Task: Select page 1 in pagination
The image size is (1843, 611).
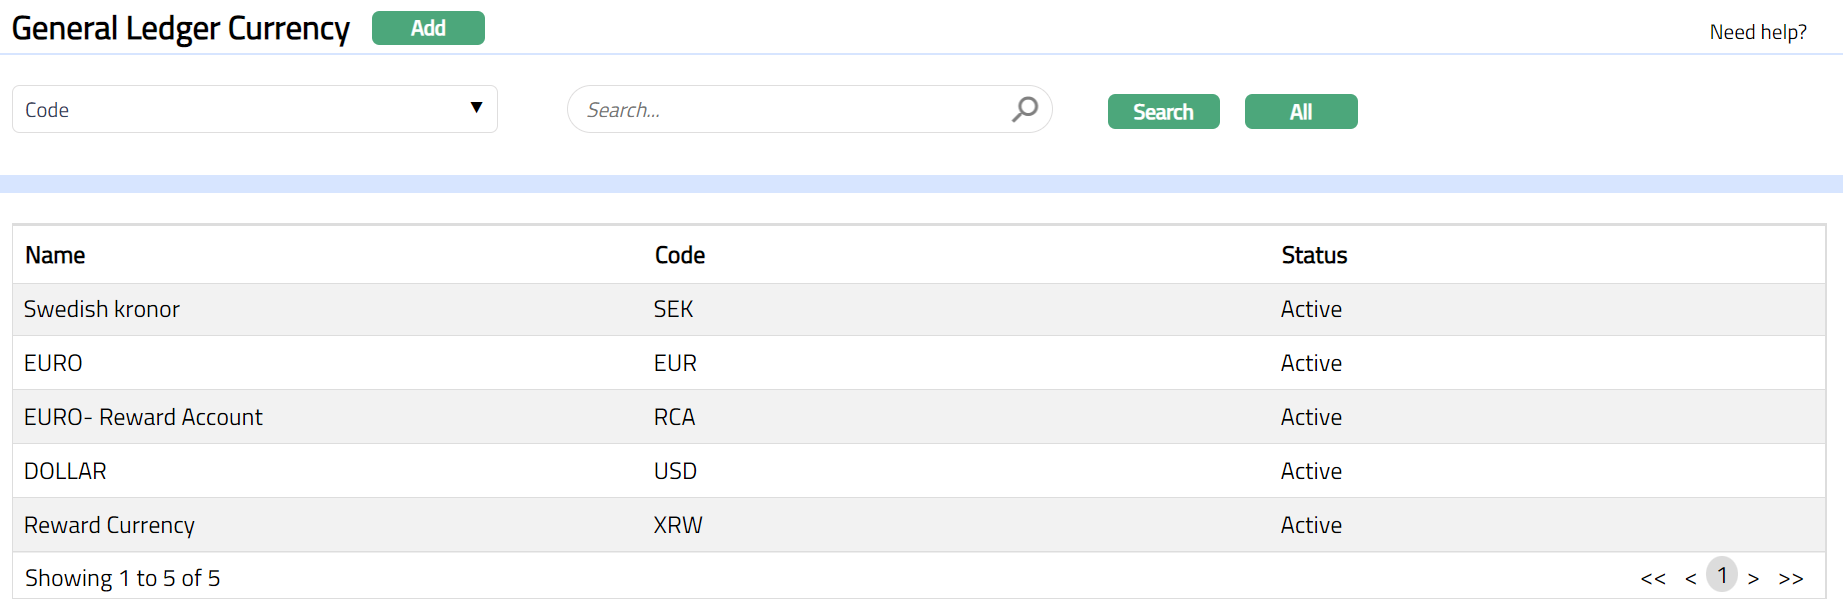Action: 1722,575
